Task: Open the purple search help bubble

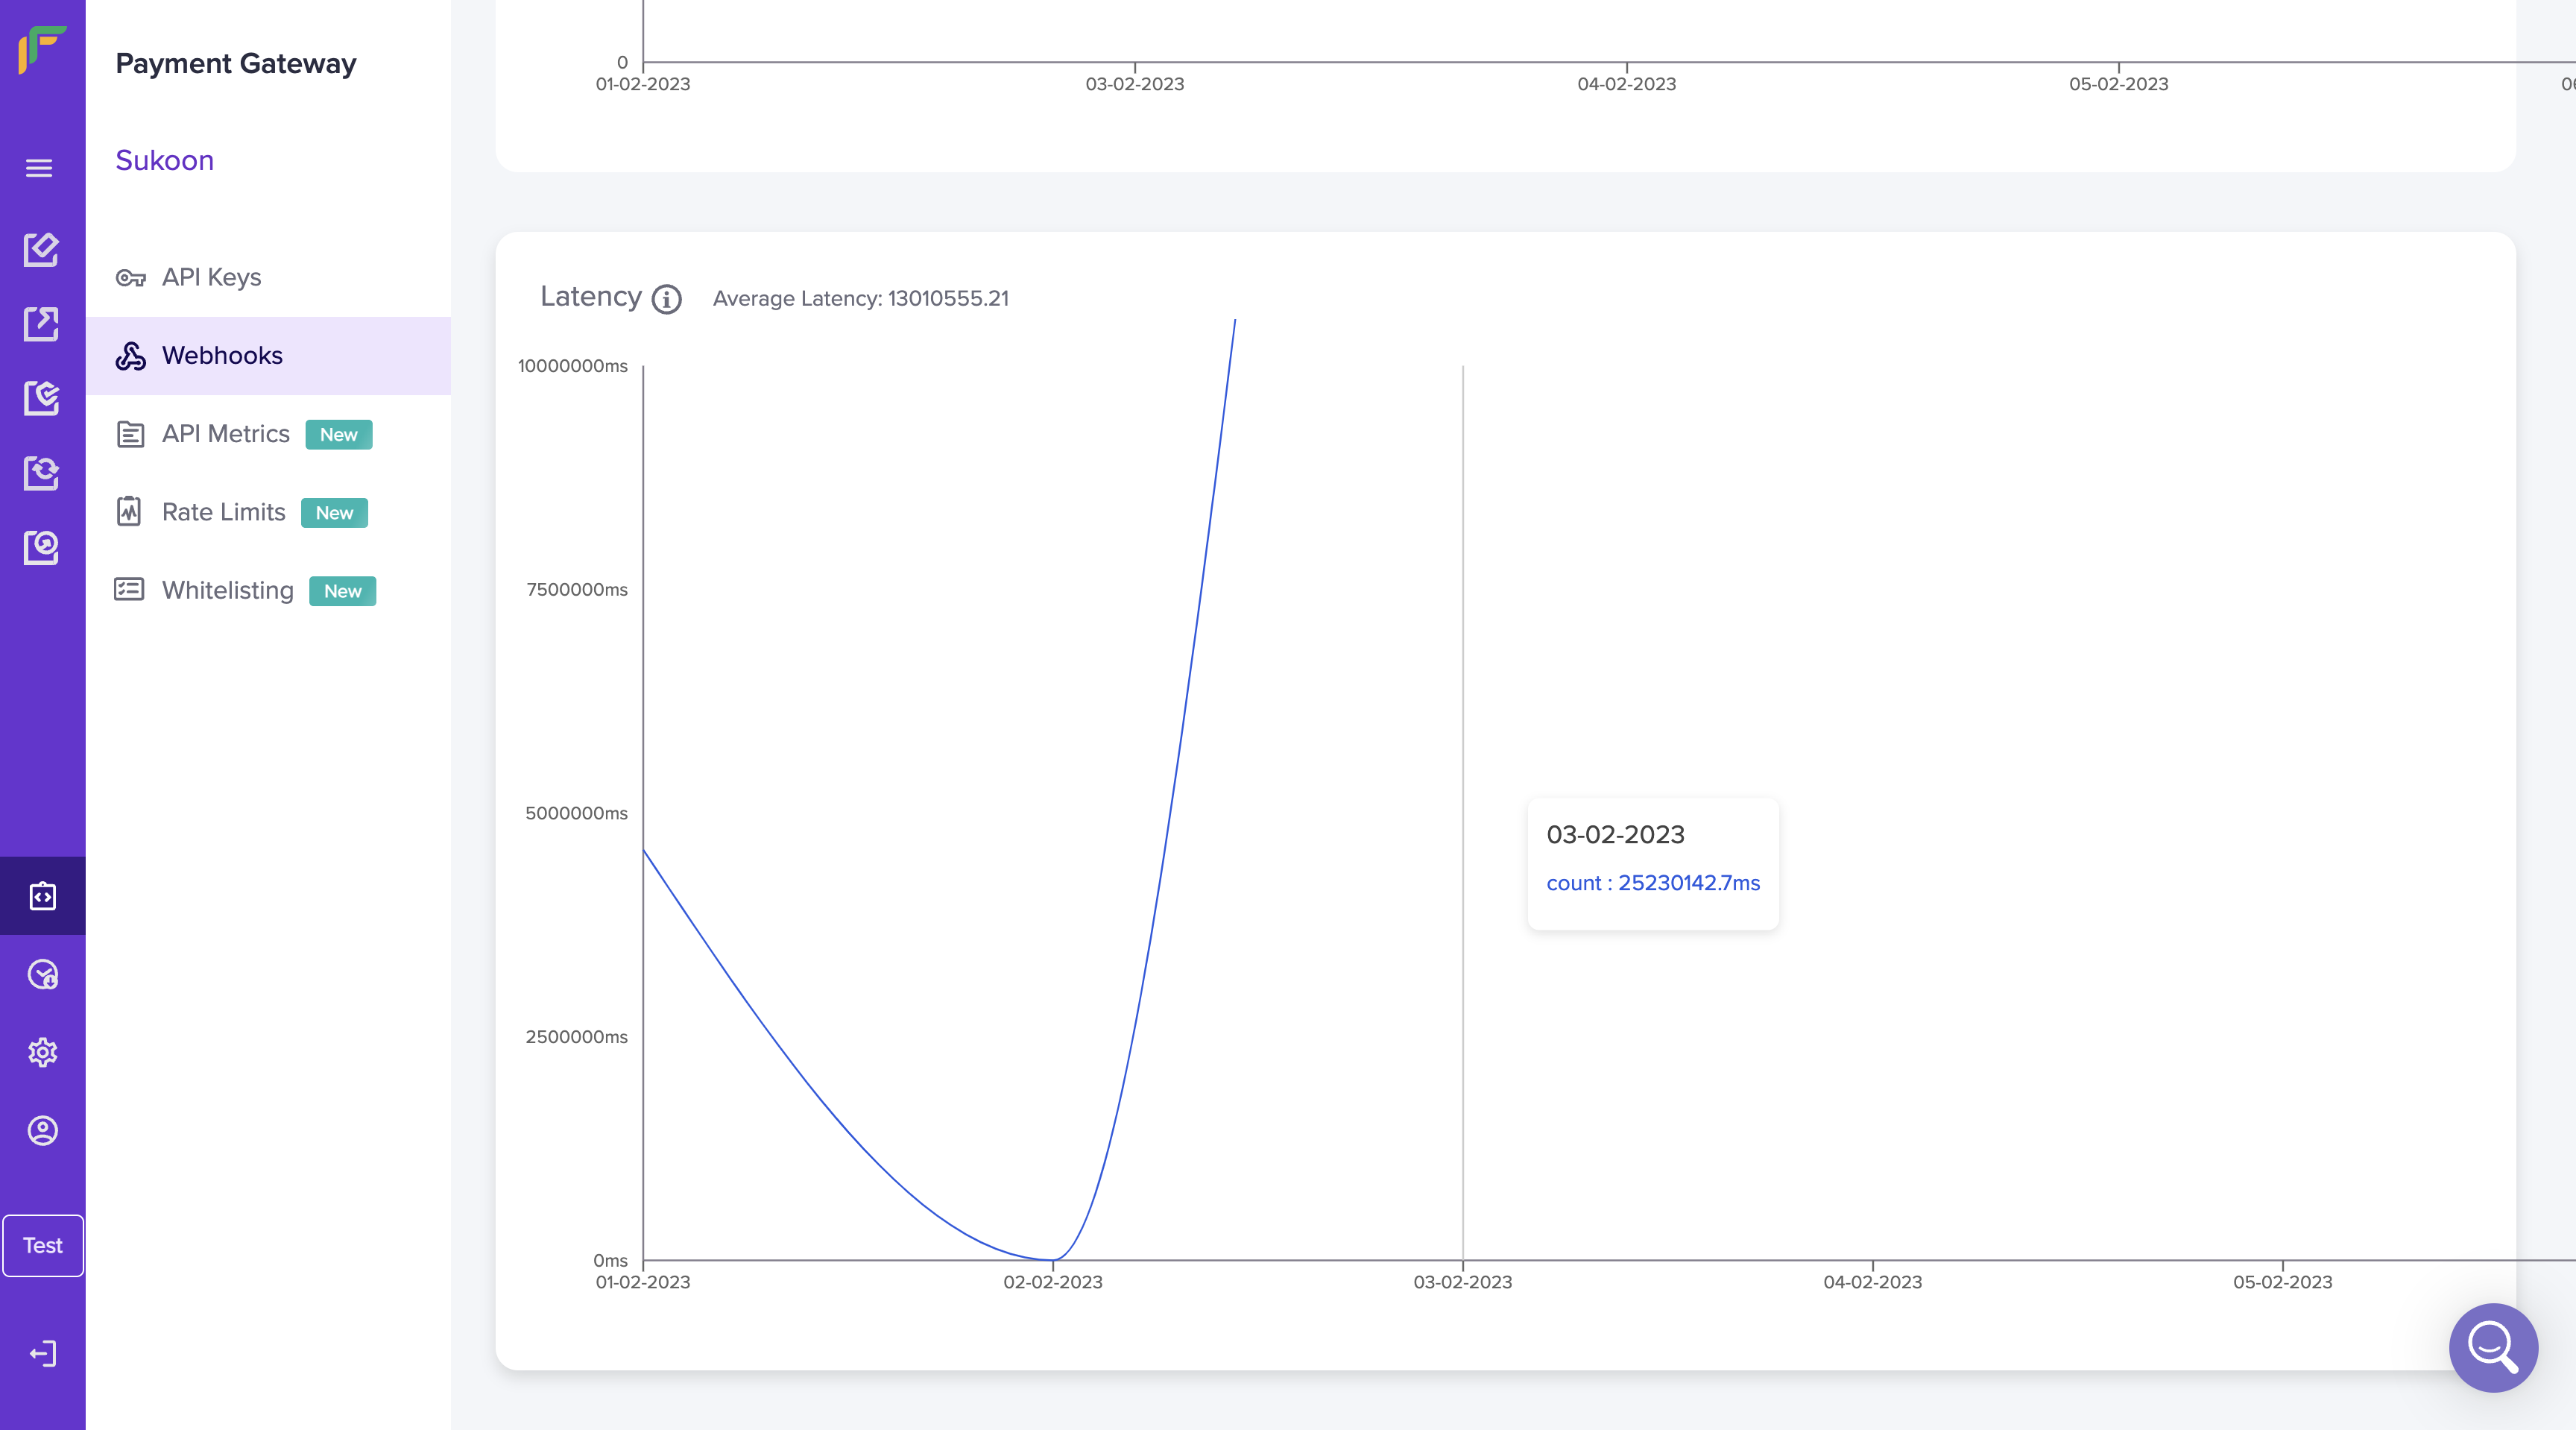Action: 2493,1347
